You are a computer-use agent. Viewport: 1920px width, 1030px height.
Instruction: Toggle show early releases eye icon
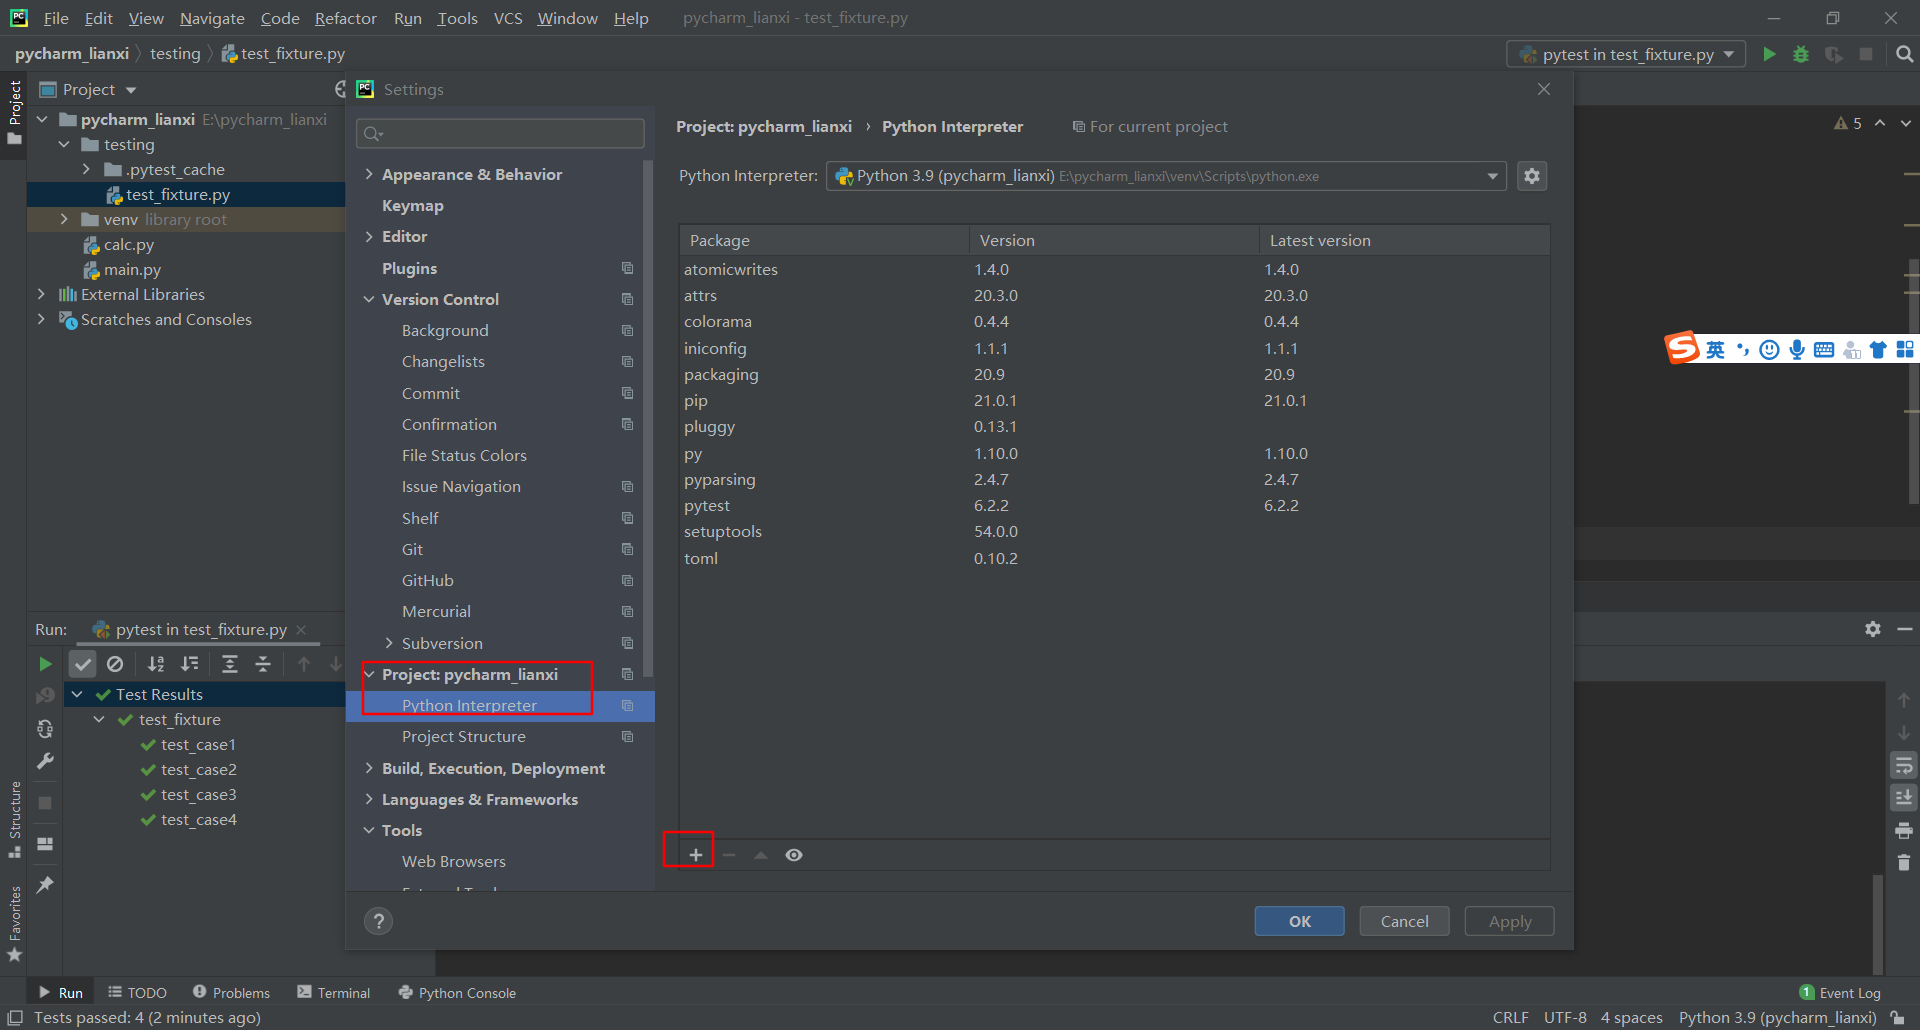[794, 855]
